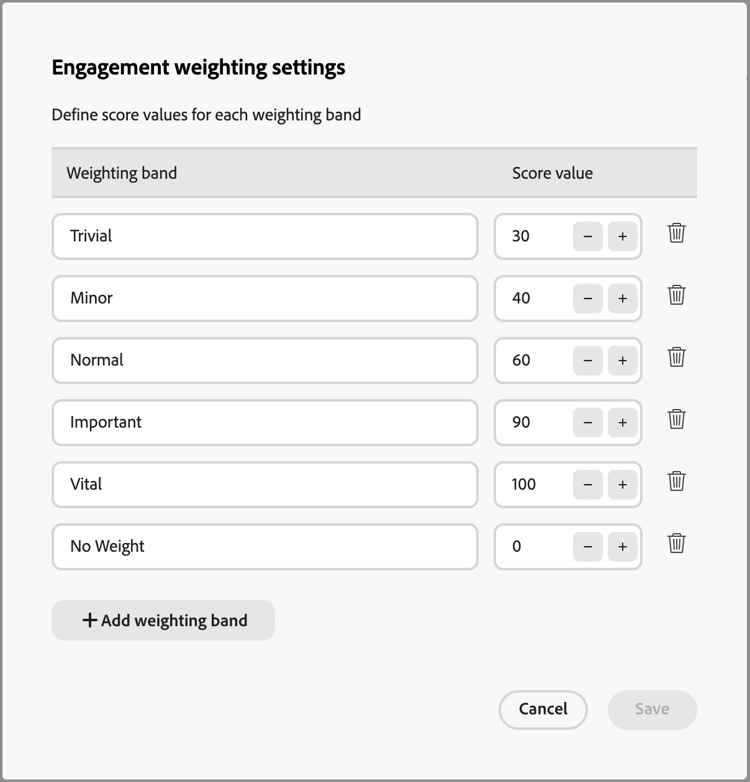Click the Add weighting band button
Screen dimensions: 750x782
point(163,620)
